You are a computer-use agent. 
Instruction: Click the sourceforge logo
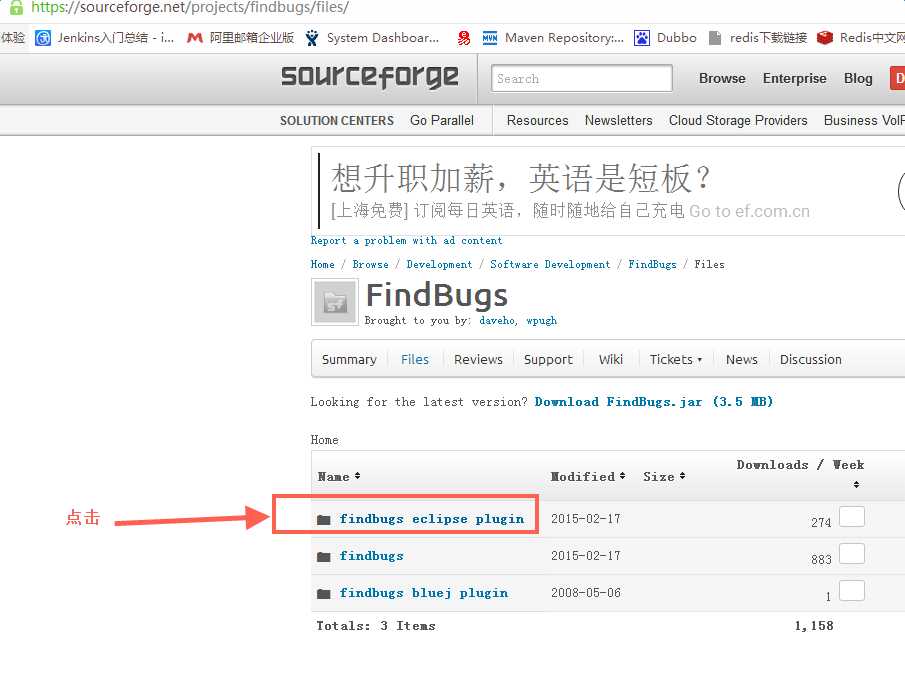[x=370, y=77]
